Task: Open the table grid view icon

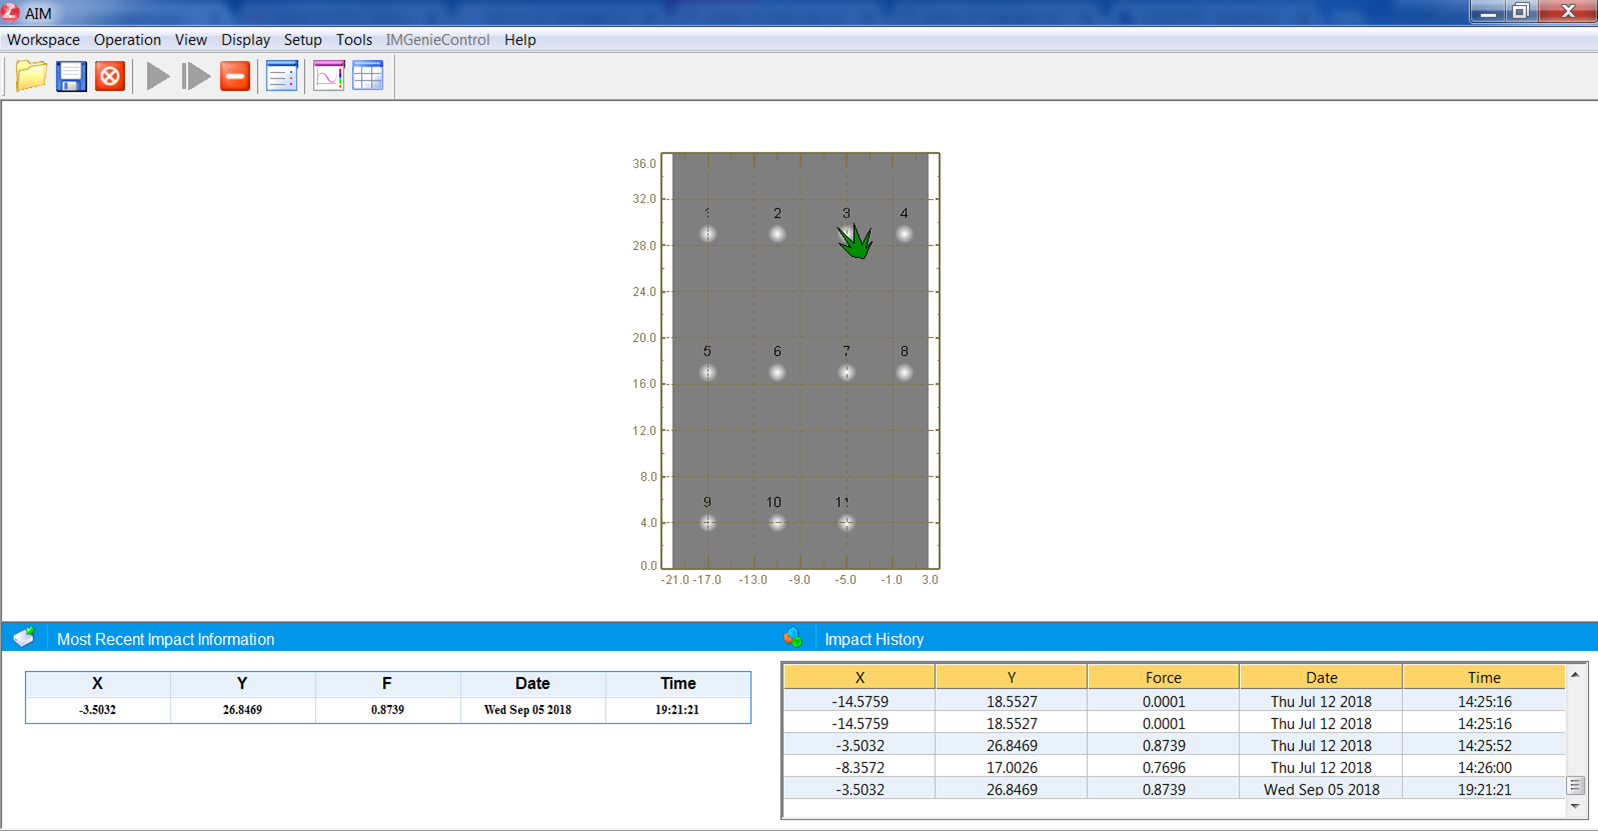Action: tap(368, 76)
